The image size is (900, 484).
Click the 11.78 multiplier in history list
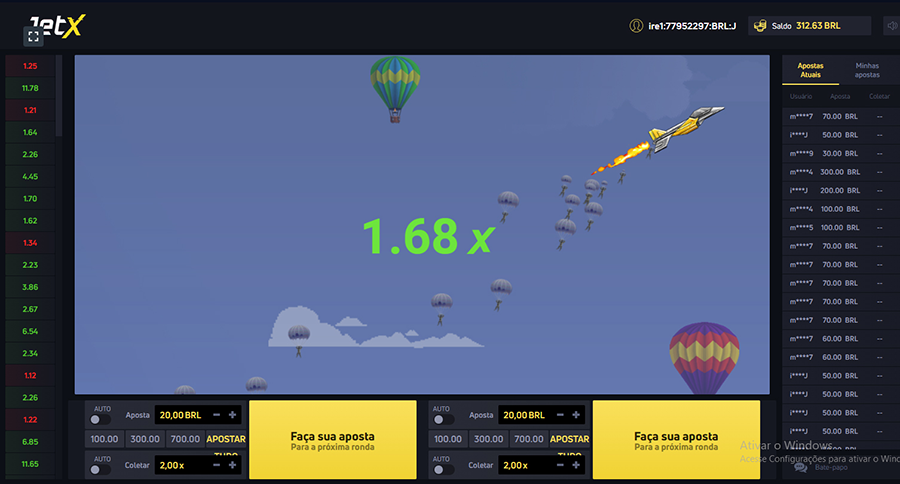tap(30, 88)
